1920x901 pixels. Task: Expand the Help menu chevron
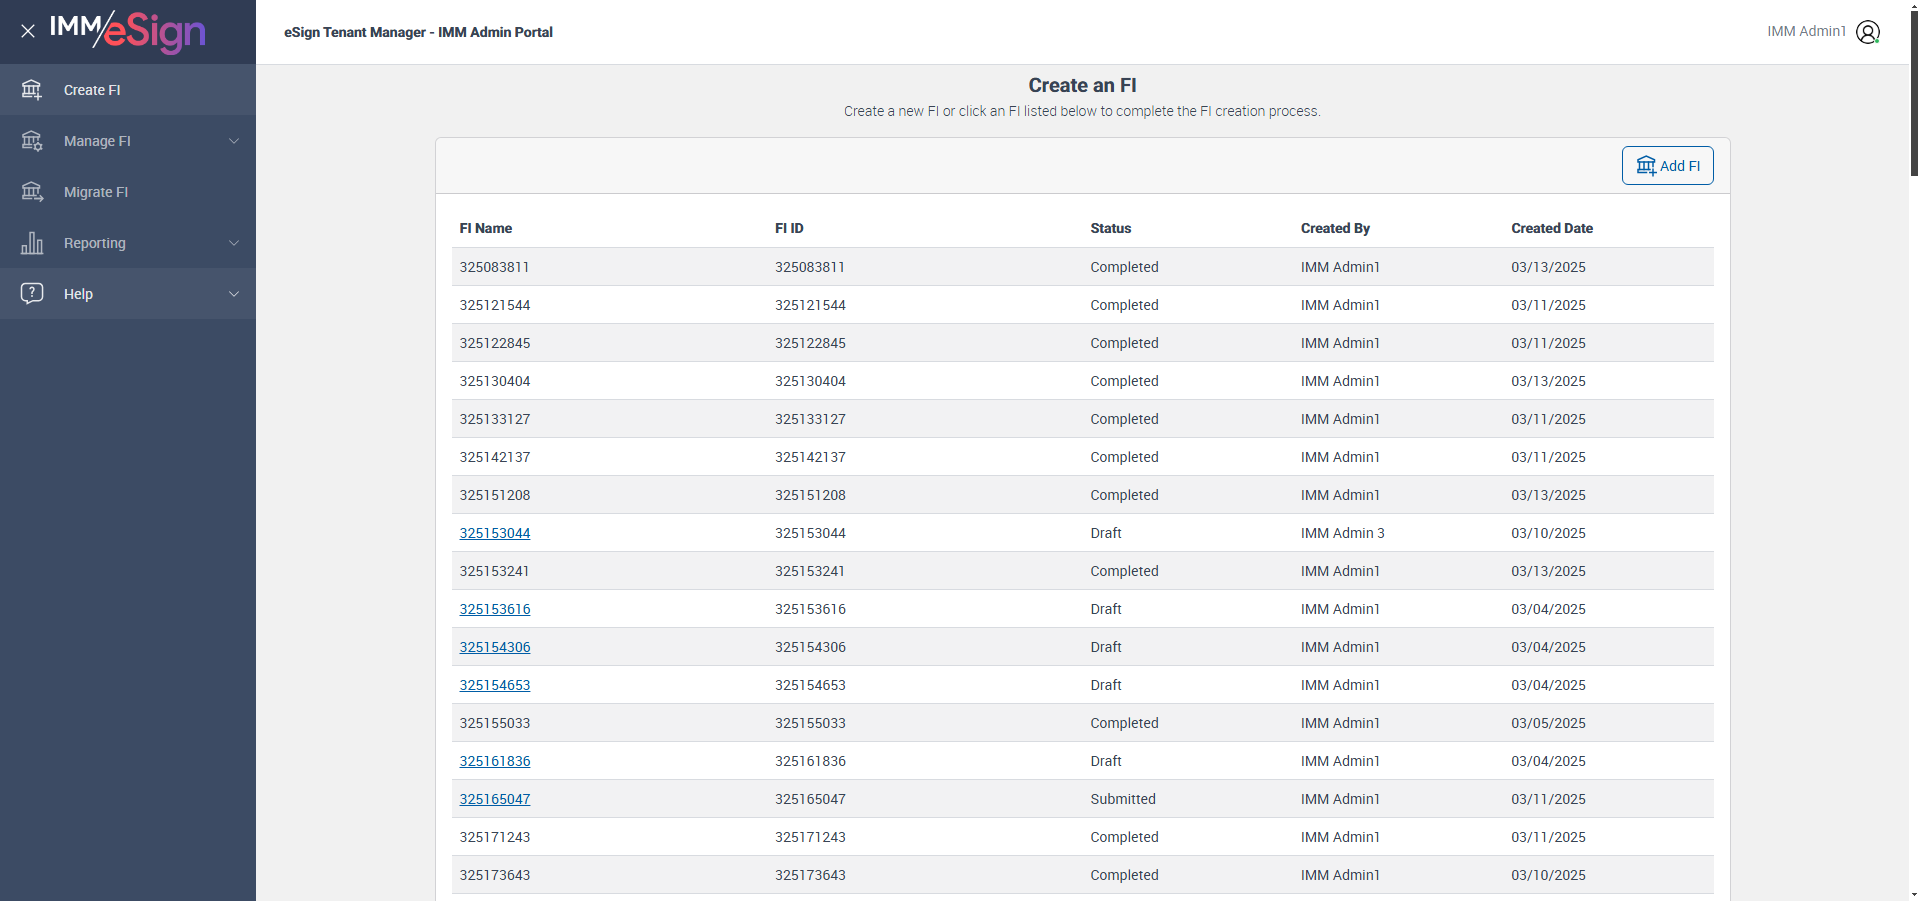(x=234, y=294)
